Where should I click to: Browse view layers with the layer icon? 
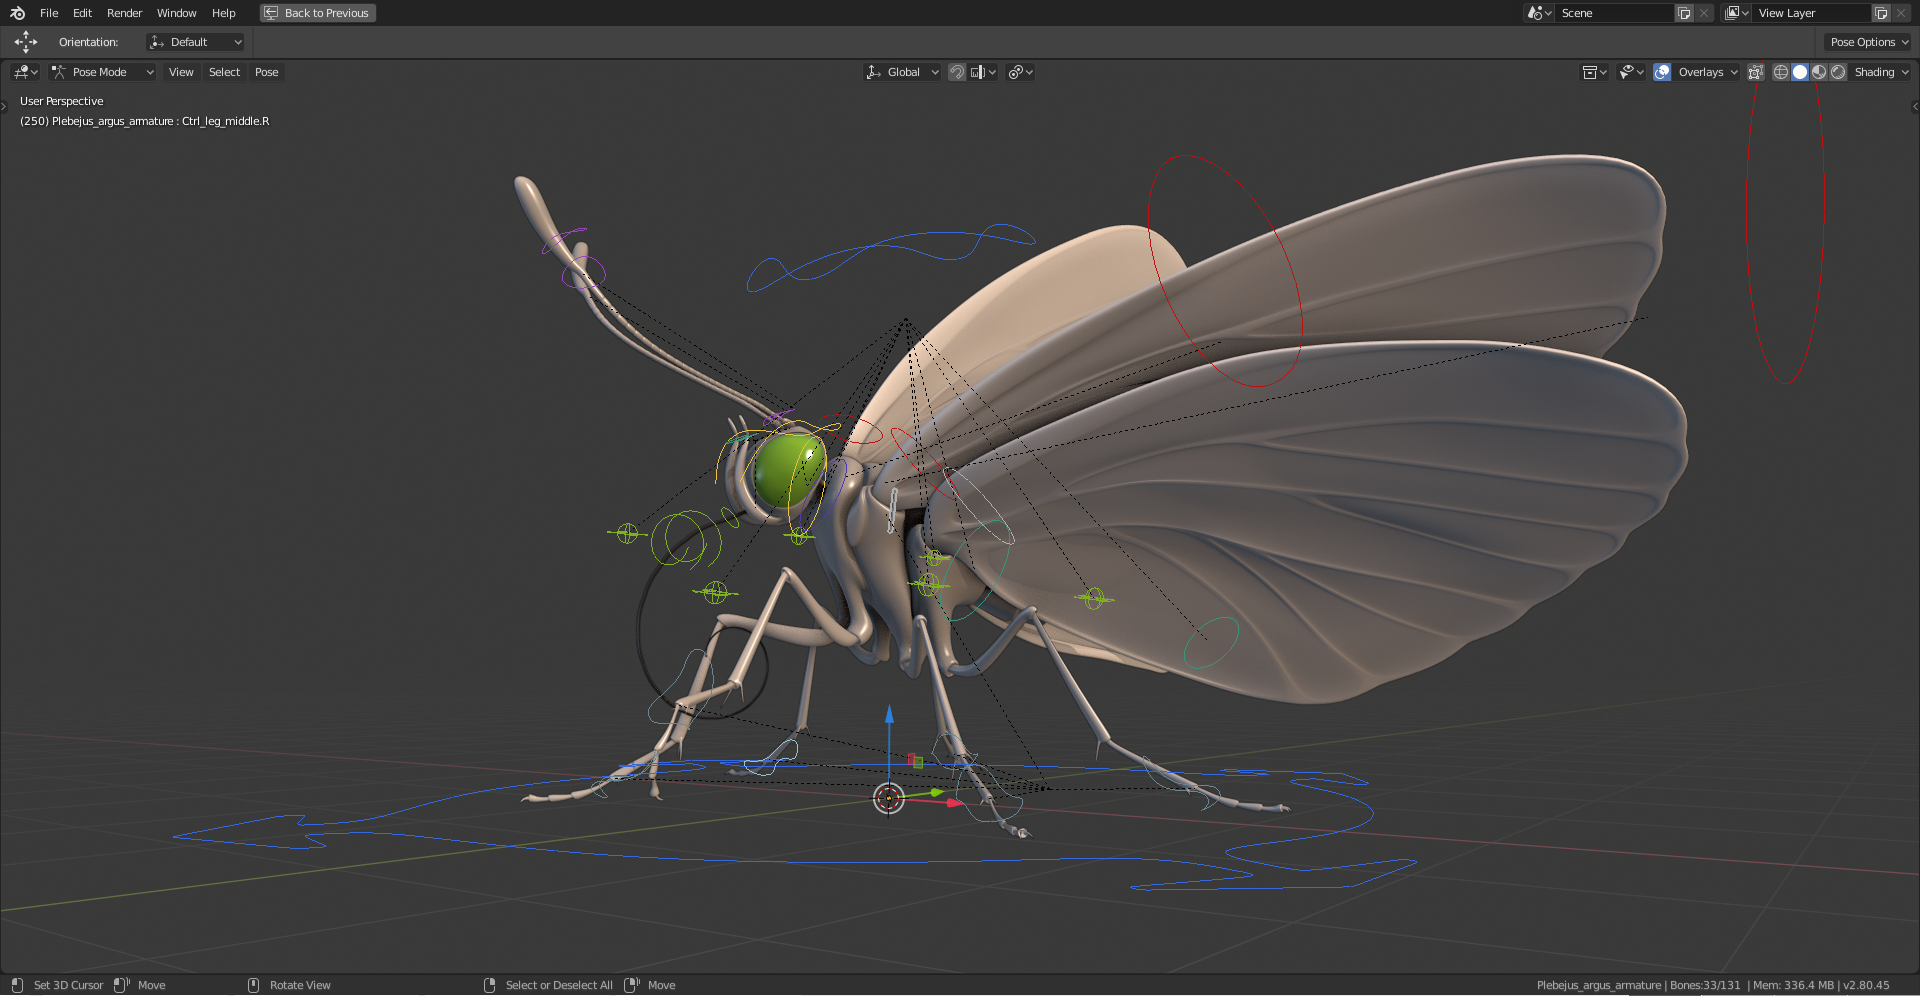coord(1736,13)
